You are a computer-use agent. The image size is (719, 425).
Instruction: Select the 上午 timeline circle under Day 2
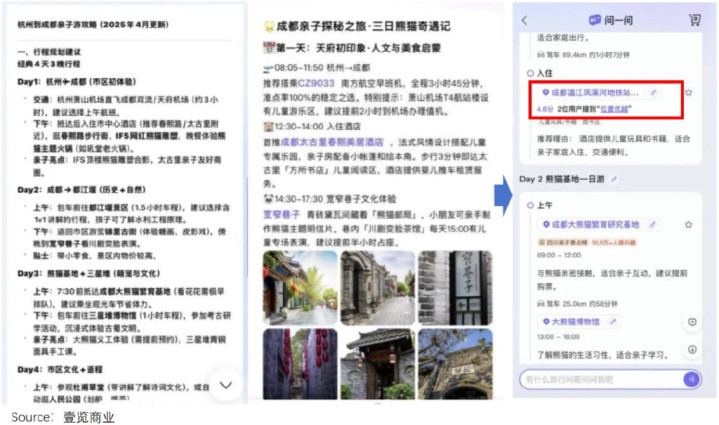(x=530, y=205)
